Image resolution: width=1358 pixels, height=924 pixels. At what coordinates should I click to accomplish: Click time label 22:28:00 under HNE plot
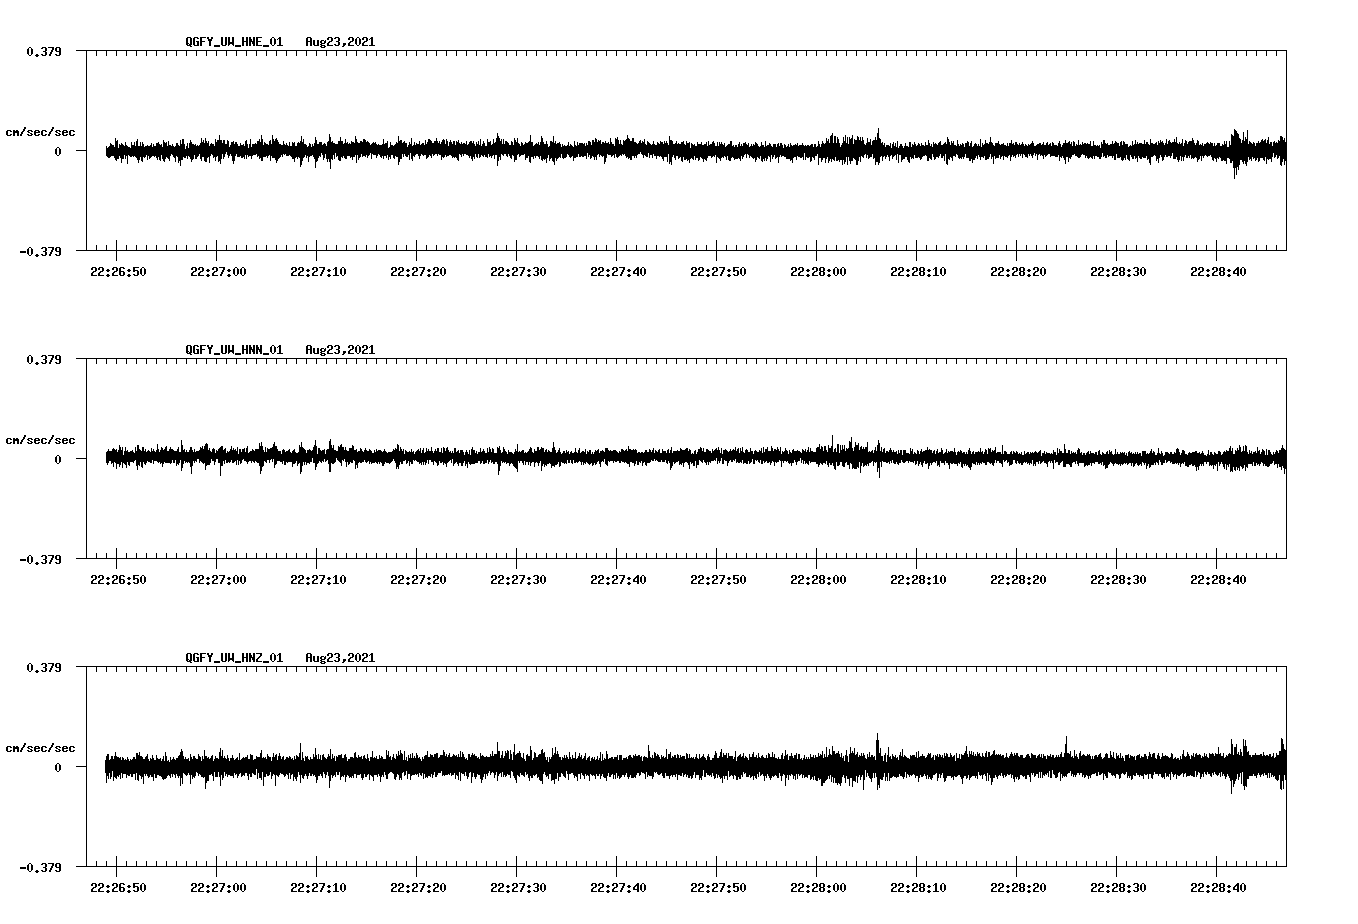coord(818,272)
